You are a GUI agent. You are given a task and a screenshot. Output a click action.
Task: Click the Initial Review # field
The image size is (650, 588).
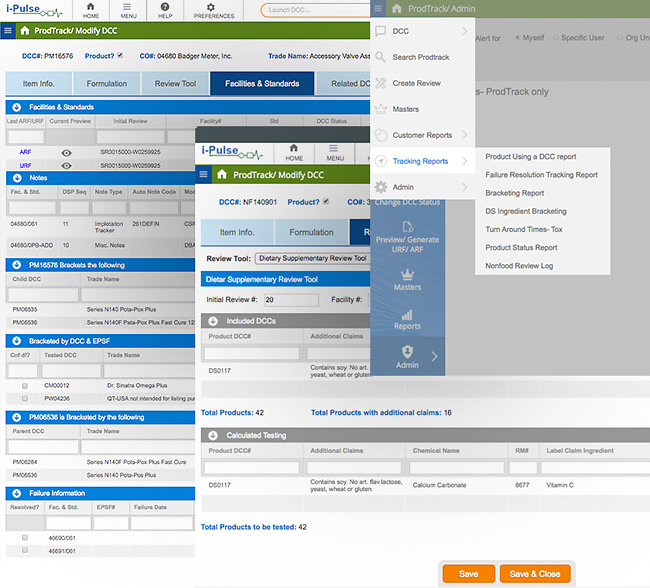[291, 300]
